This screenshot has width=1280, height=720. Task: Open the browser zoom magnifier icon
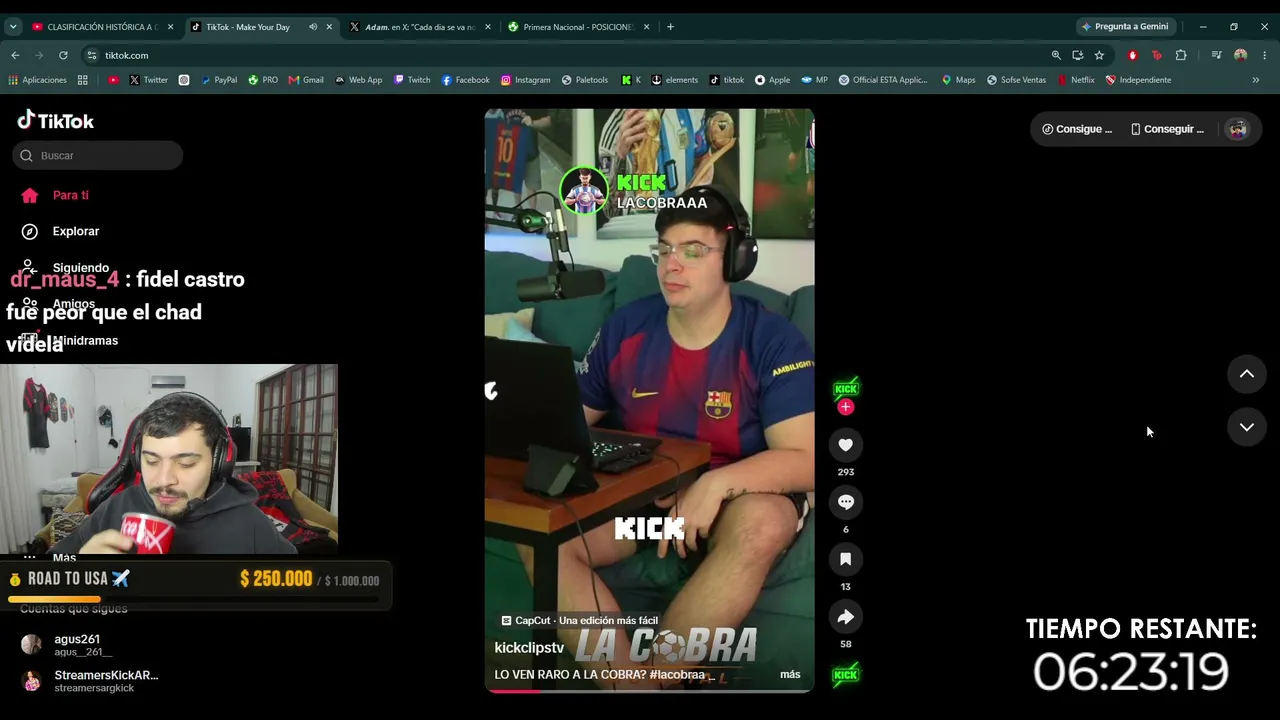[x=1056, y=55]
